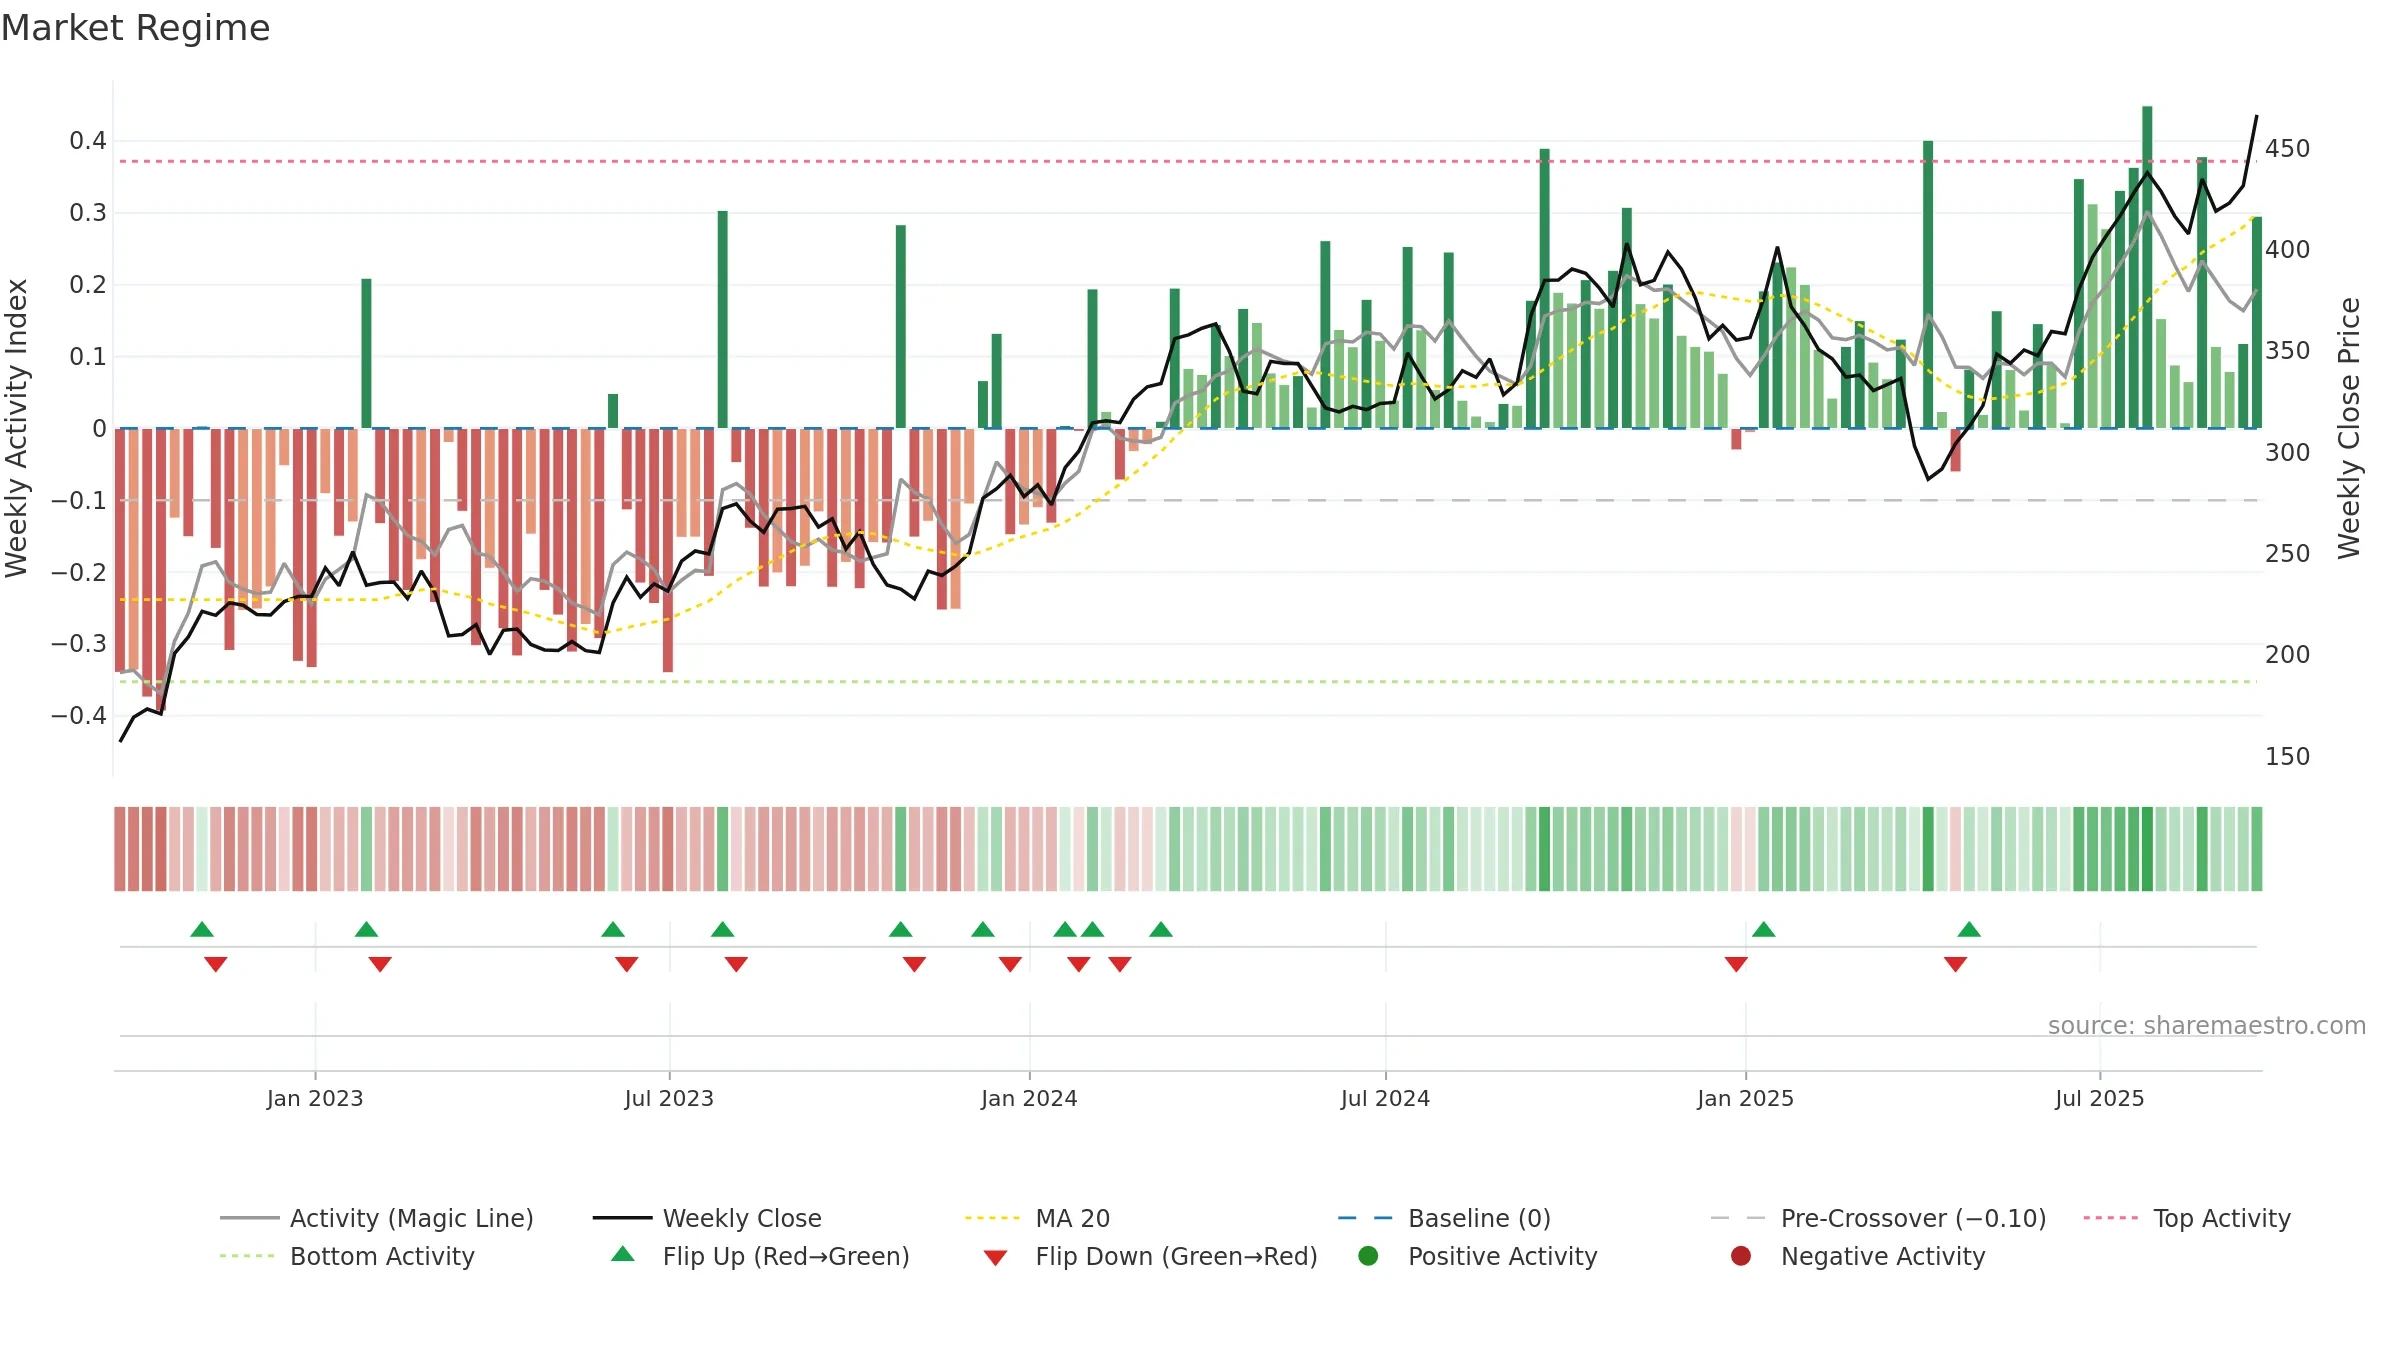
Task: Toggle the Activity (Magic Line) legend entry
Action: 377,1218
